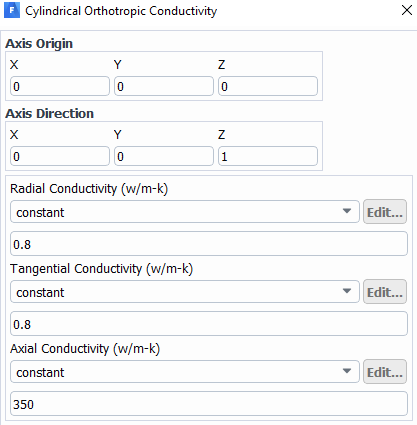This screenshot has height=425, width=417.
Task: Click the Axial Conductivity value field showing 350
Action: tap(209, 404)
